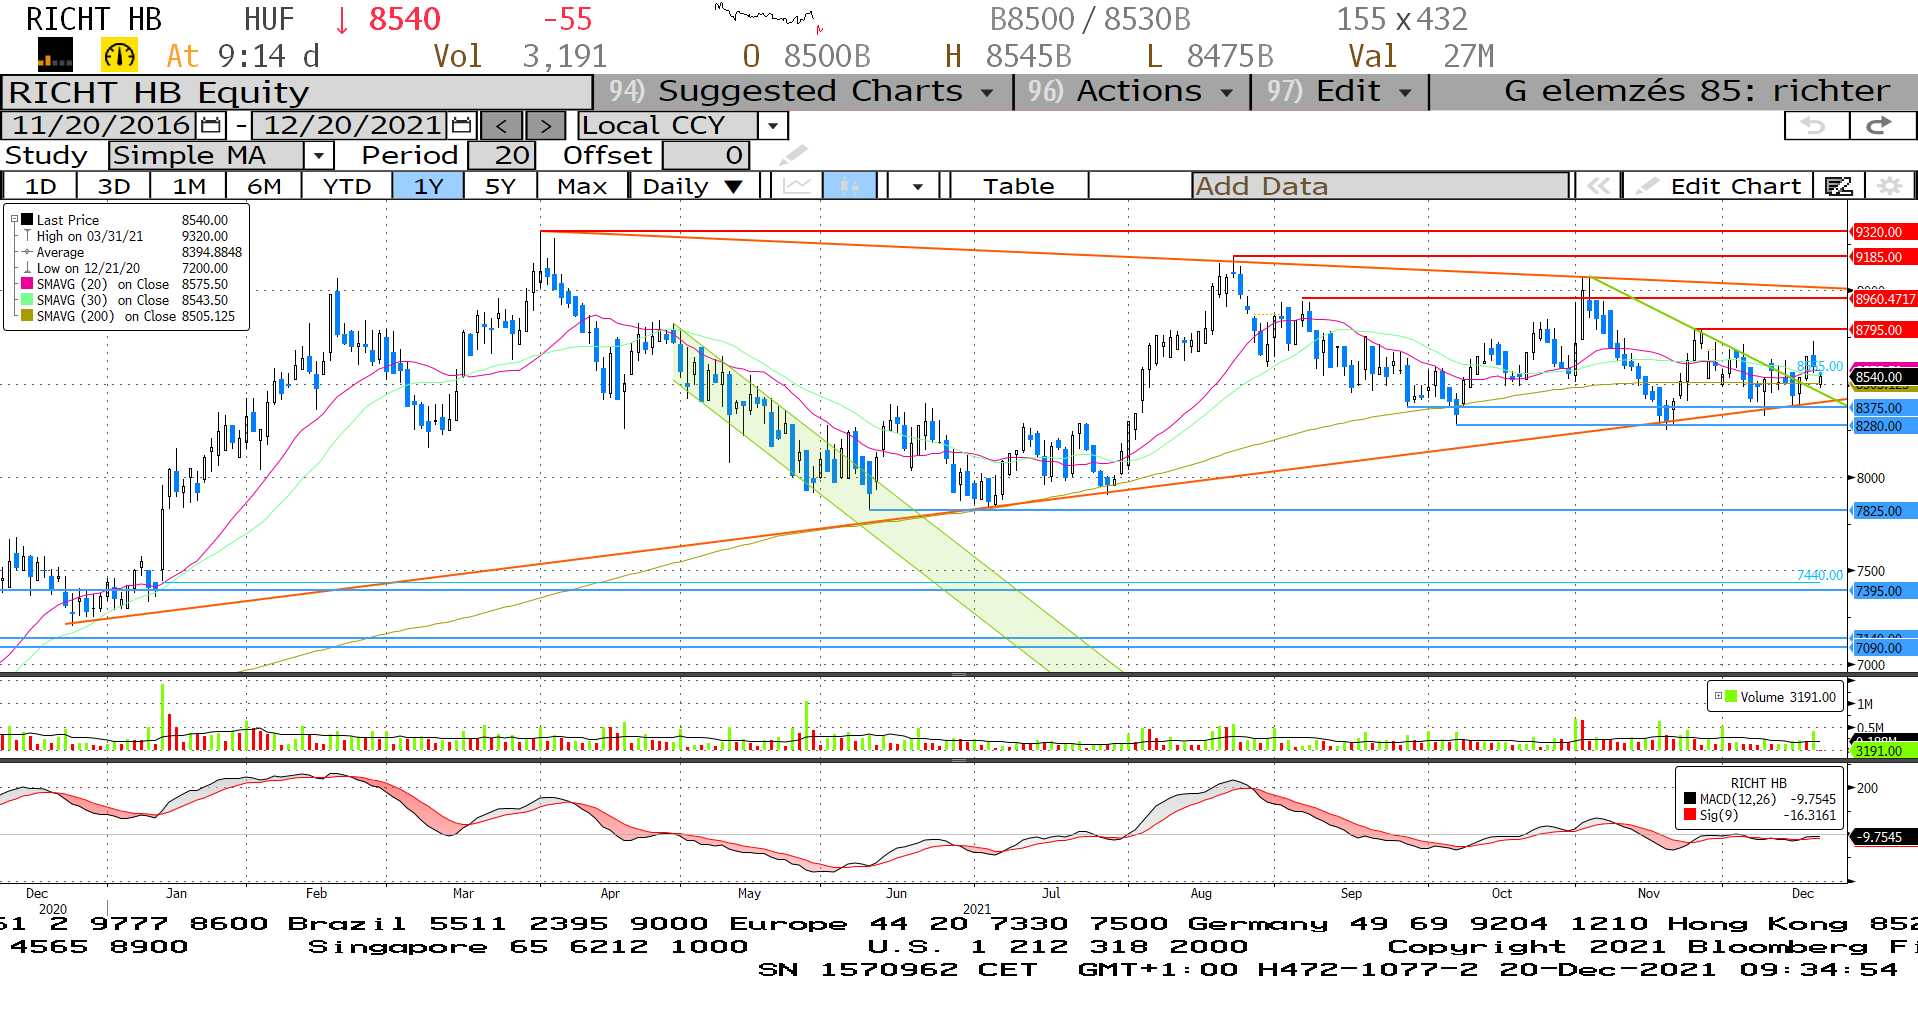Click the green Volume color swatch

click(1731, 697)
